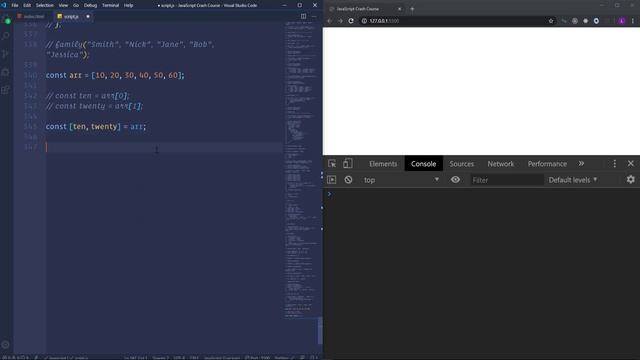Click the browser Back arrow
The height and width of the screenshot is (360, 640).
(330, 21)
